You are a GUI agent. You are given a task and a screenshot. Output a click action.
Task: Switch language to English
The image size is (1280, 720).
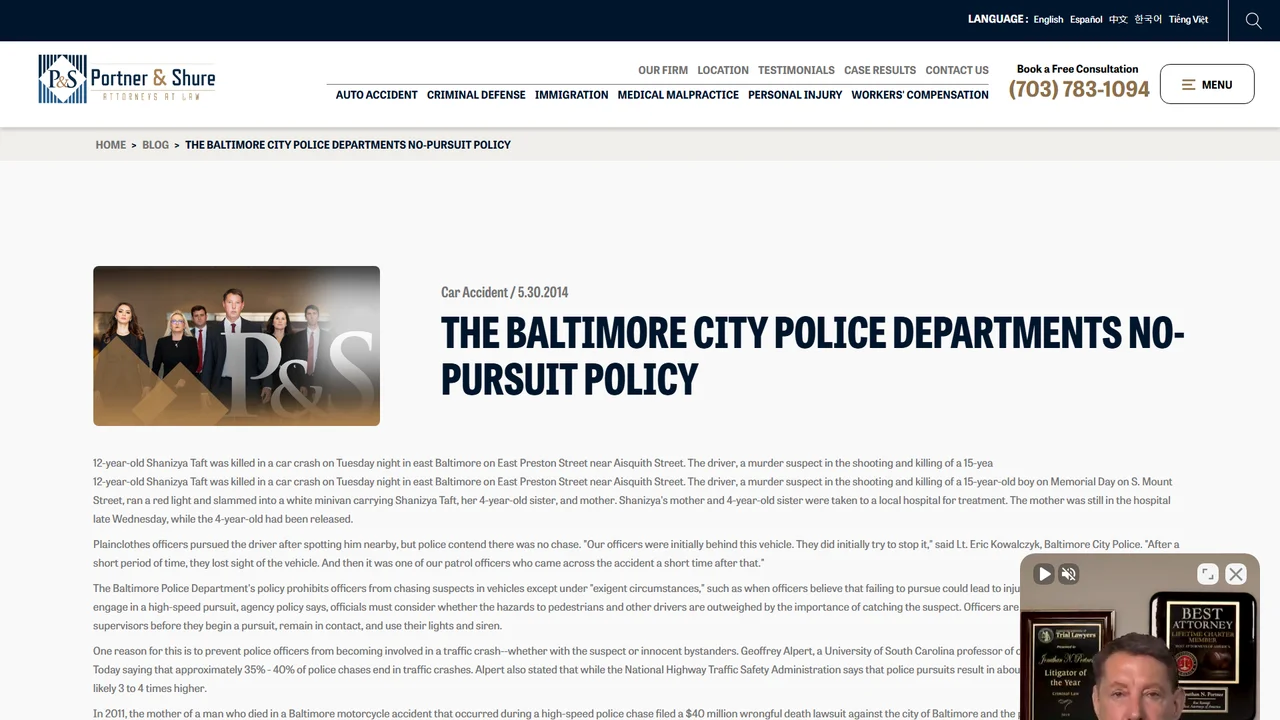(x=1048, y=19)
